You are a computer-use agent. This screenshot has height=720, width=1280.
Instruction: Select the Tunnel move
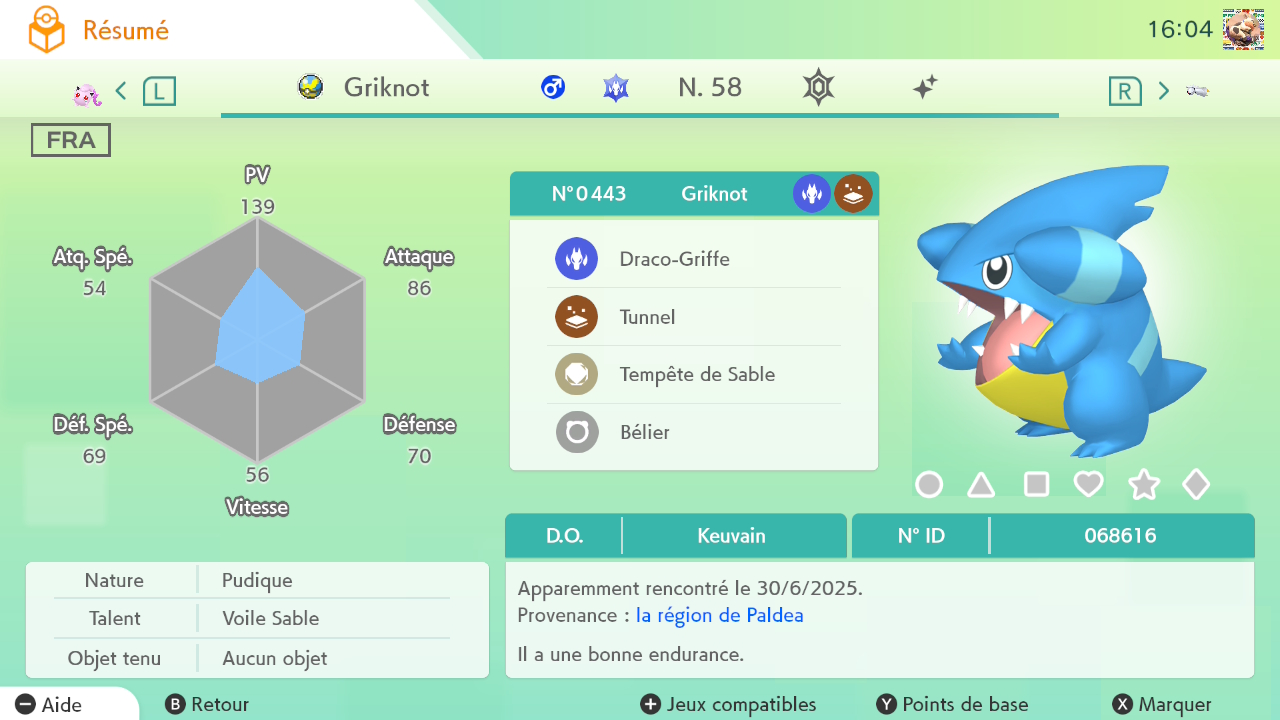point(694,317)
